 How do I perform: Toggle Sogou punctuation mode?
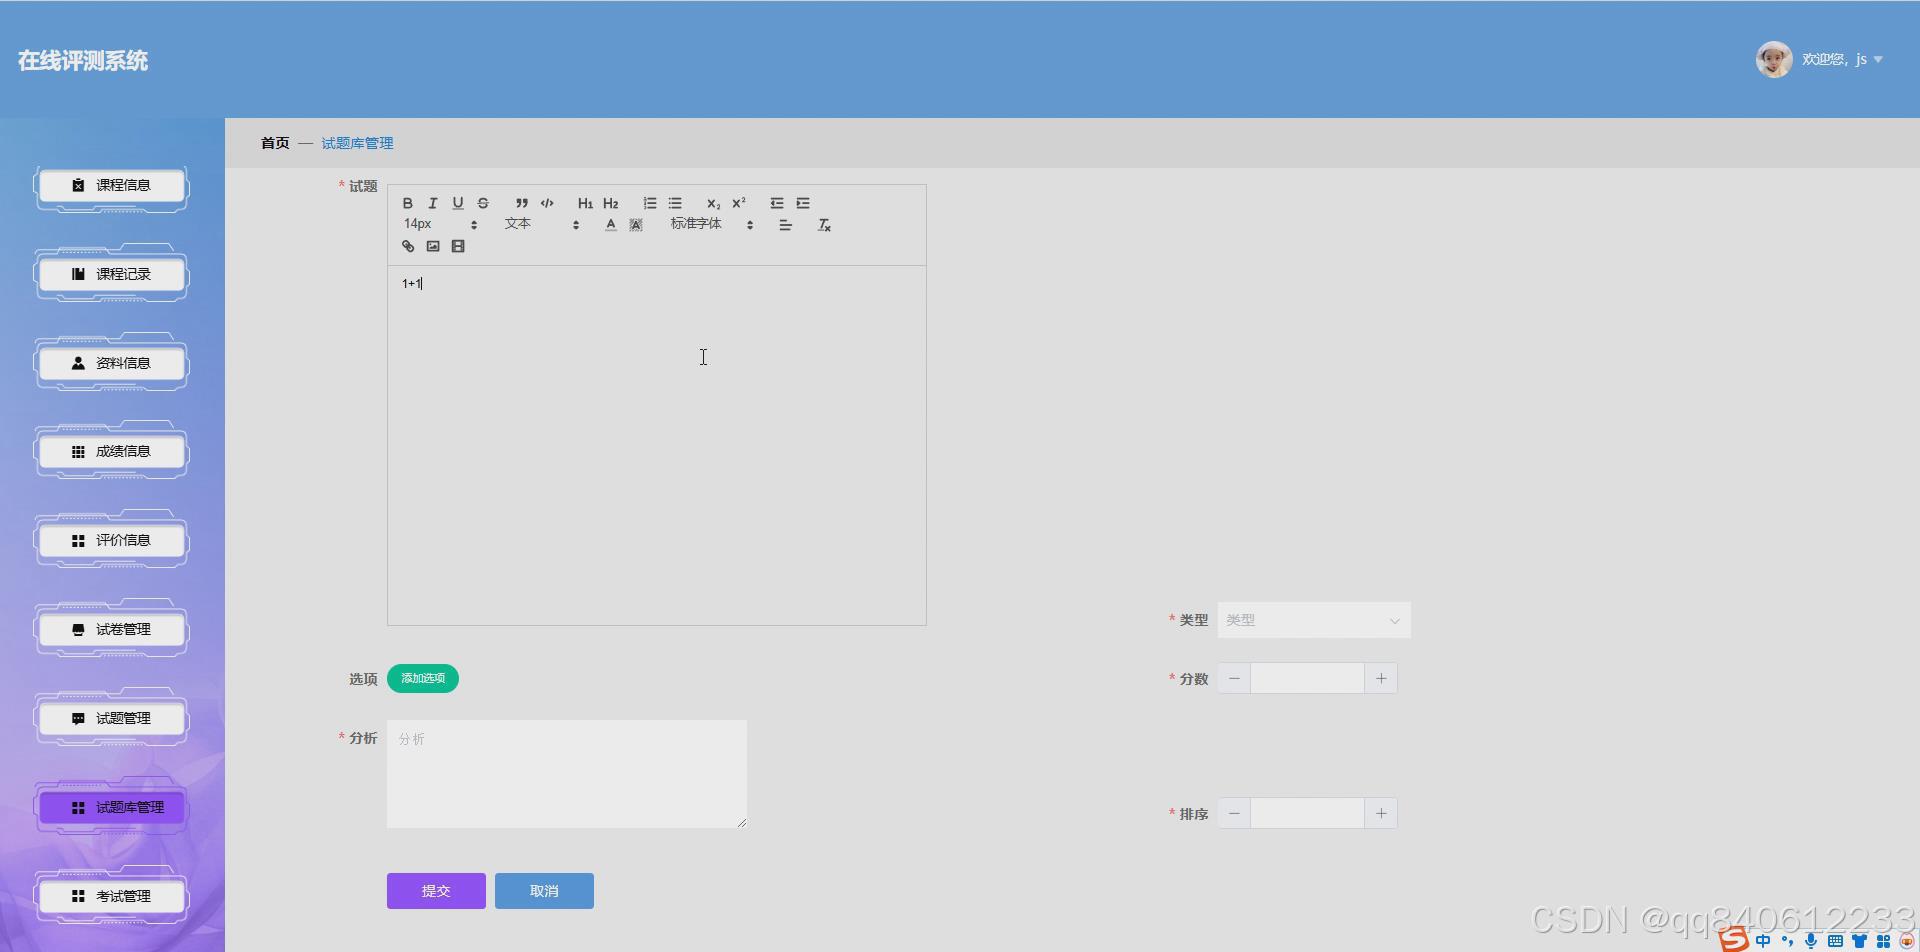tap(1787, 941)
